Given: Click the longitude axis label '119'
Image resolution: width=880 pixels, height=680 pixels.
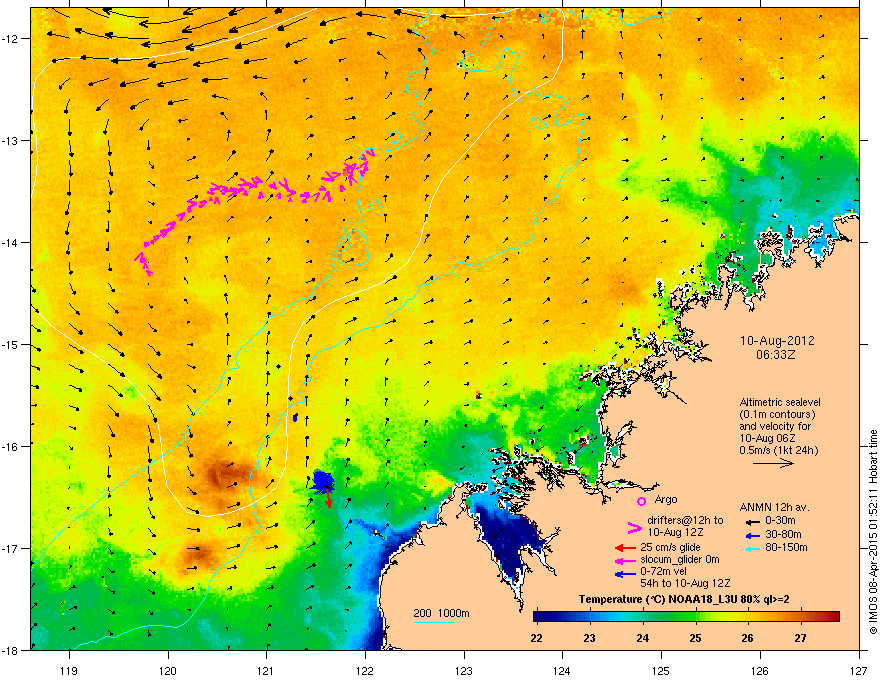Looking at the screenshot, I should pos(70,670).
